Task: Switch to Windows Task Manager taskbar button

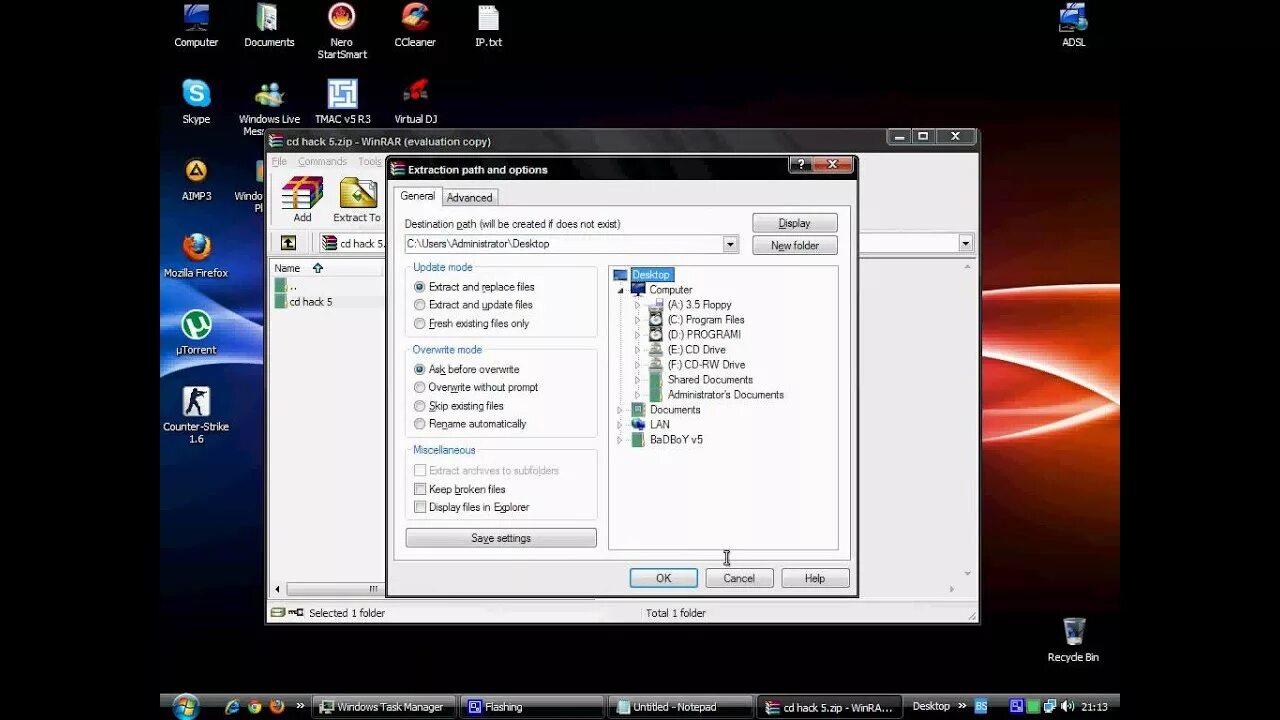Action: click(384, 707)
